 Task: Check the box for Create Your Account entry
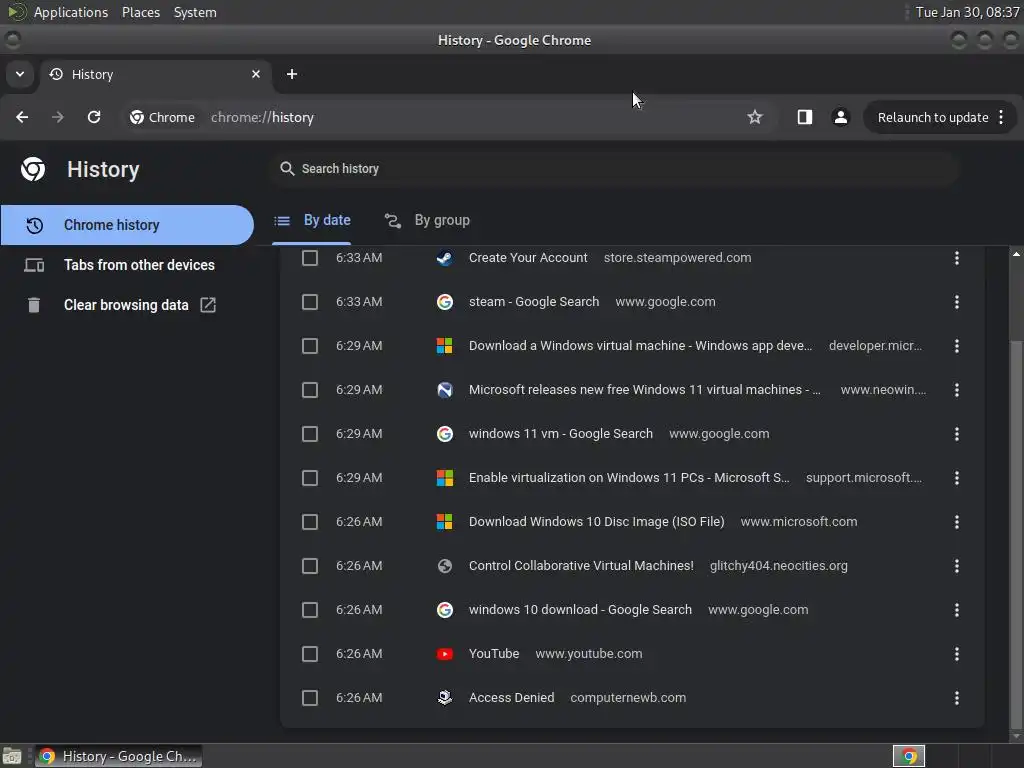point(310,258)
